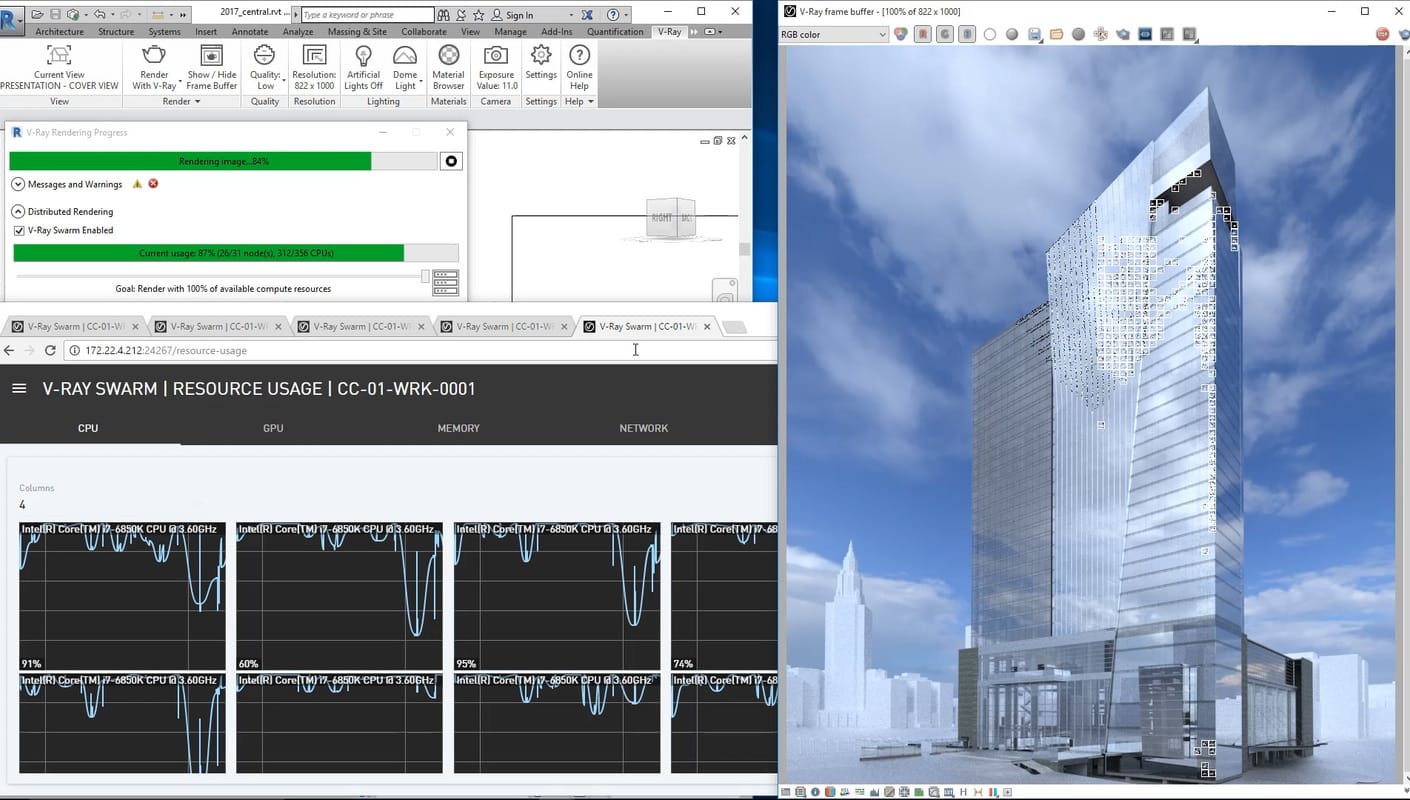Image resolution: width=1410 pixels, height=800 pixels.
Task: Select the Collaborate ribbon tab
Action: tap(424, 32)
